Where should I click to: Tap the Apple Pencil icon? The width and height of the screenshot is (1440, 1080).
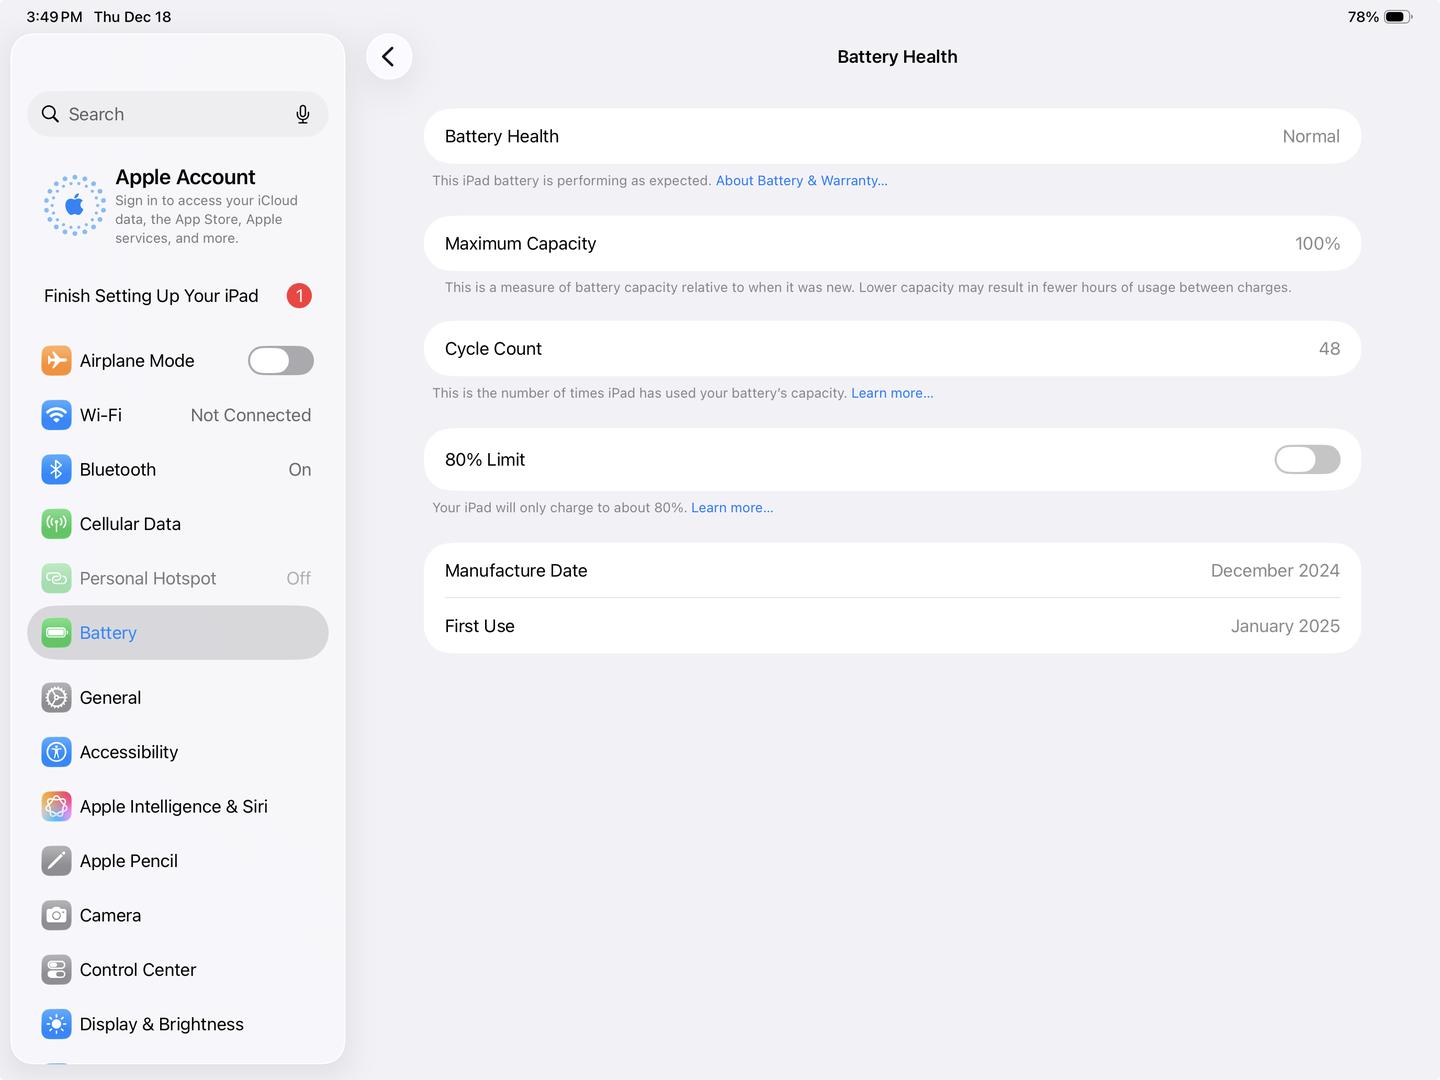click(x=56, y=861)
